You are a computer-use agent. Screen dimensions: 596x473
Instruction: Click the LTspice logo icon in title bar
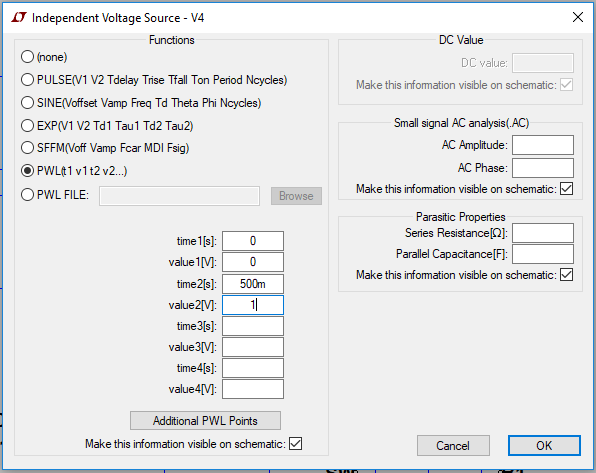pos(19,17)
